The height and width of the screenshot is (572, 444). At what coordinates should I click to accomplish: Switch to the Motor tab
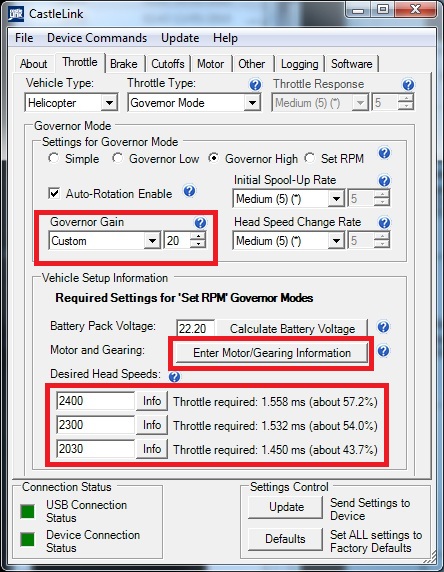(211, 64)
